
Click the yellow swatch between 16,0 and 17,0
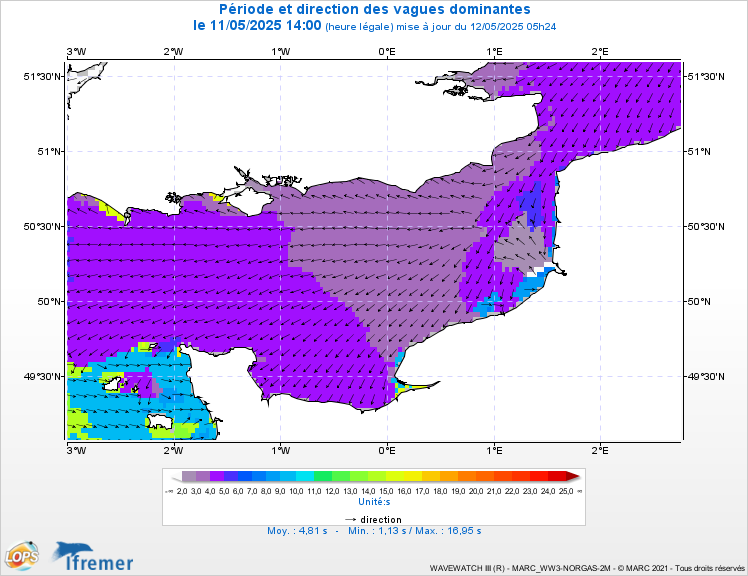[x=413, y=476]
